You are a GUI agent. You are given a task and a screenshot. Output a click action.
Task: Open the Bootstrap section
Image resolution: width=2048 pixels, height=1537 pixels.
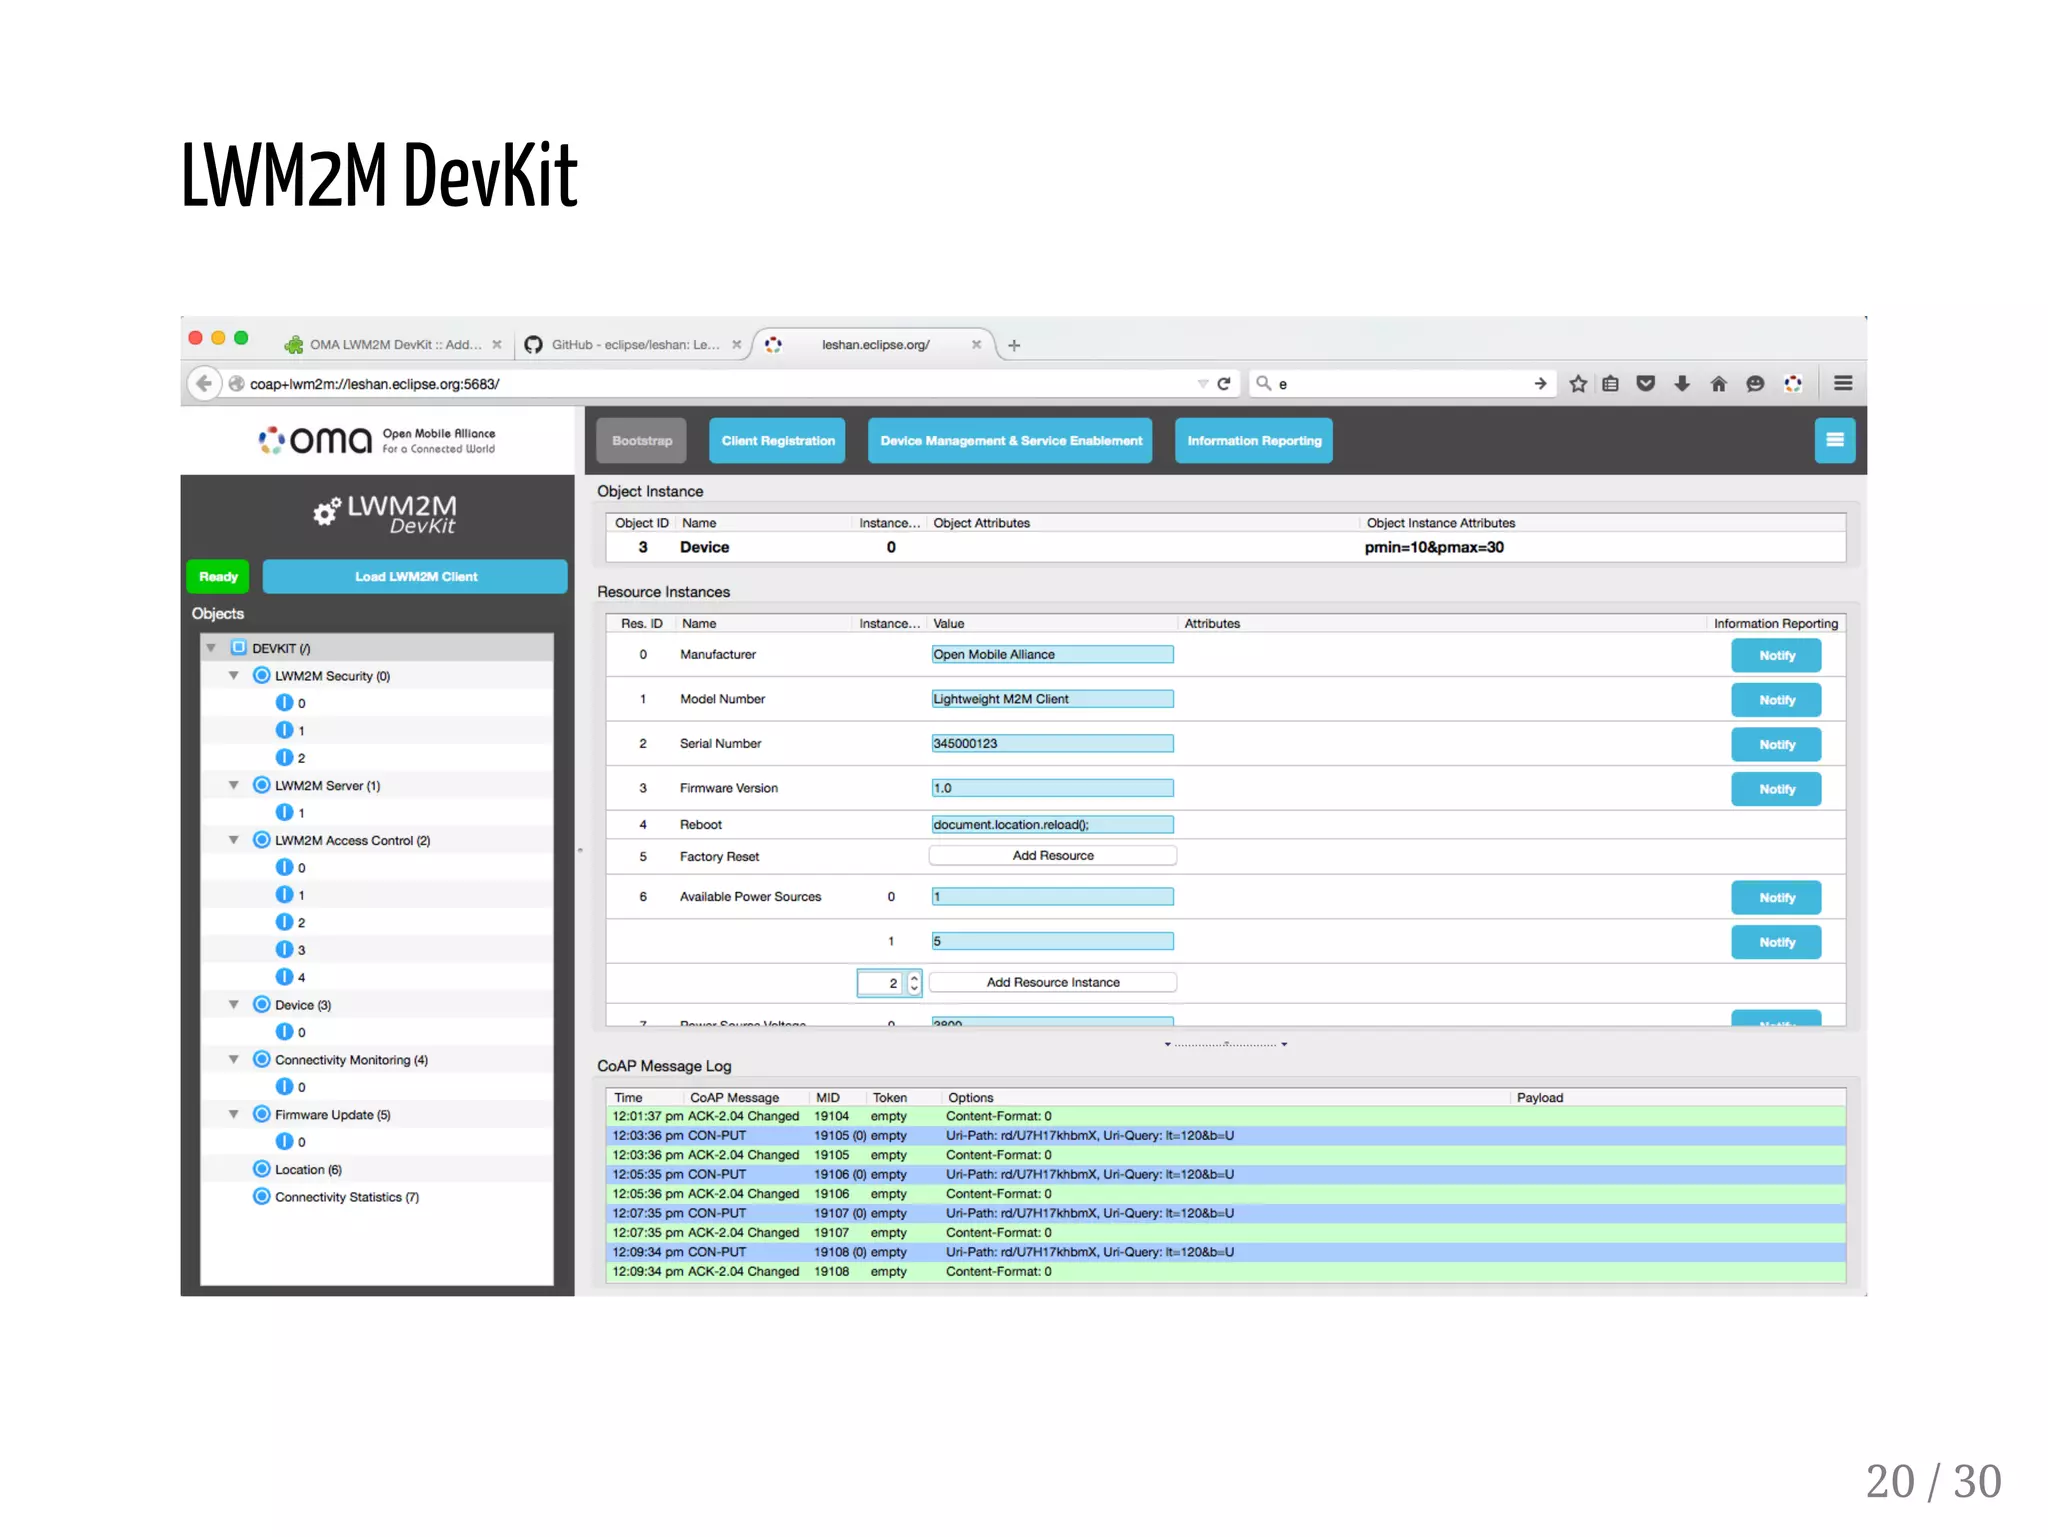(x=642, y=440)
